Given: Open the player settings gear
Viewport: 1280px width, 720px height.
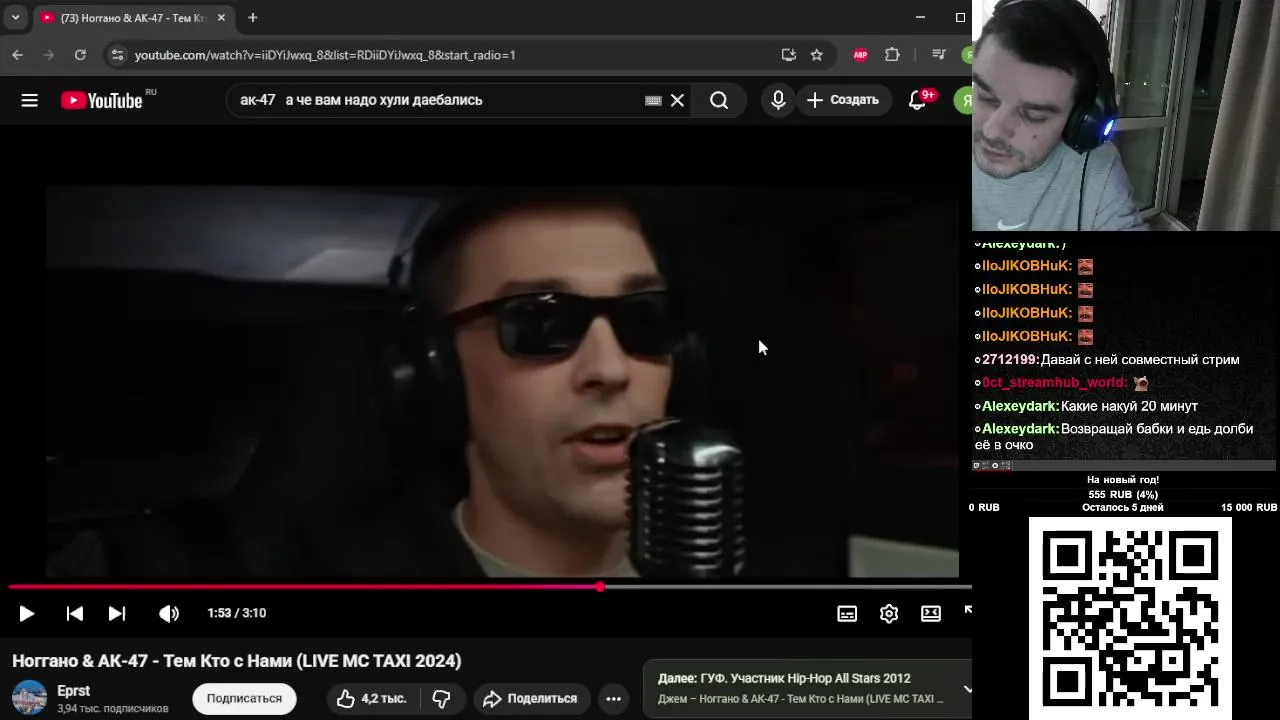Looking at the screenshot, I should 889,613.
